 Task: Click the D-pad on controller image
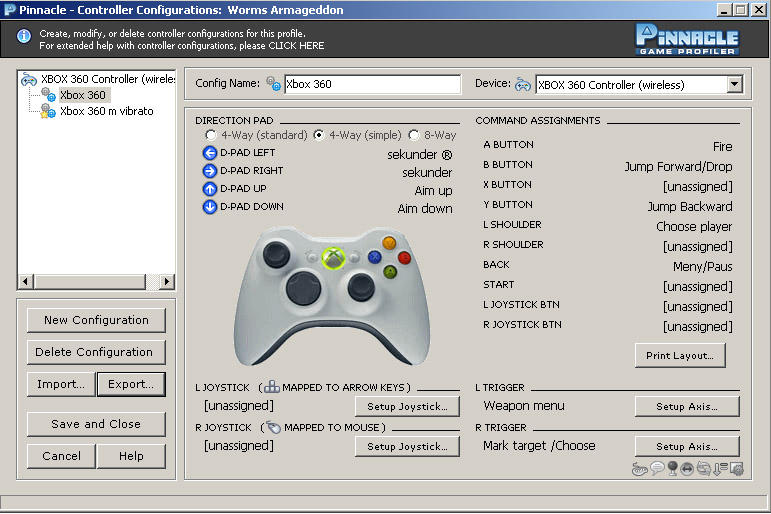click(303, 288)
